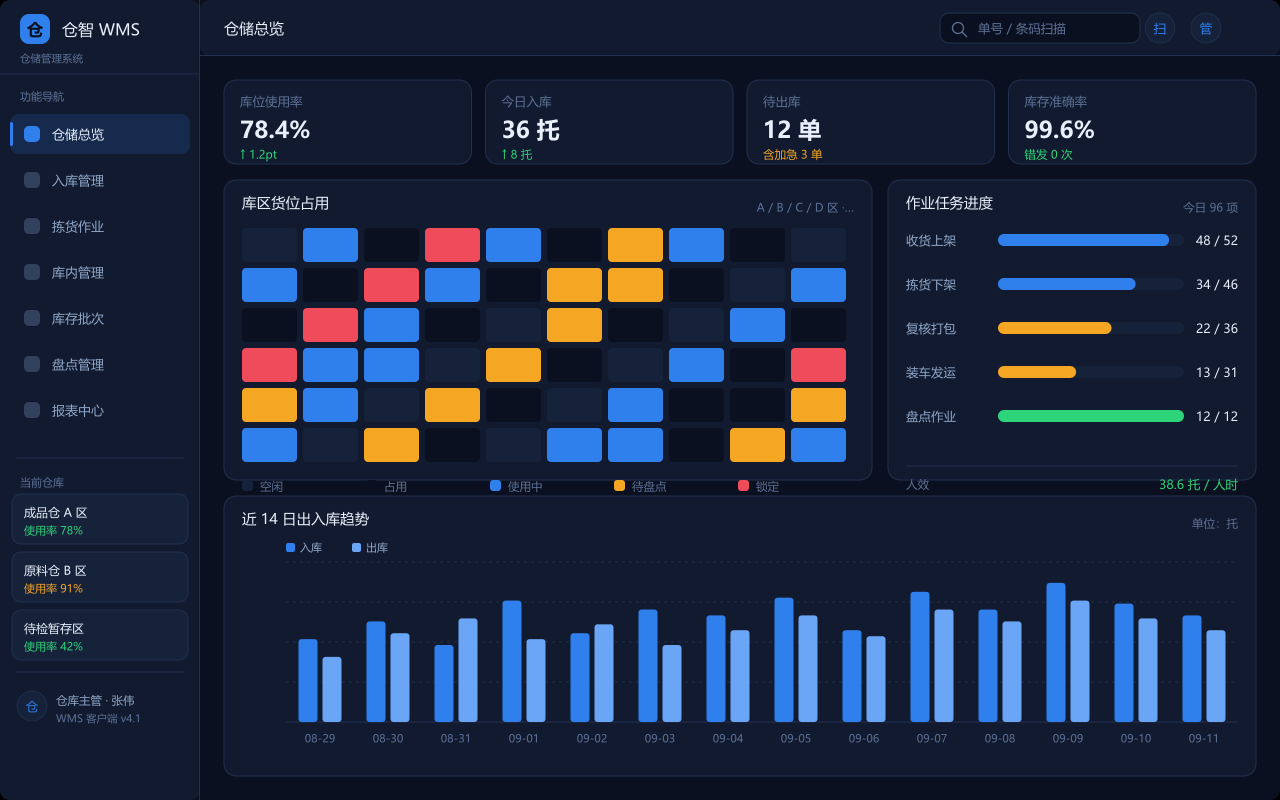Open the 今日入库 36 托 card

609,122
